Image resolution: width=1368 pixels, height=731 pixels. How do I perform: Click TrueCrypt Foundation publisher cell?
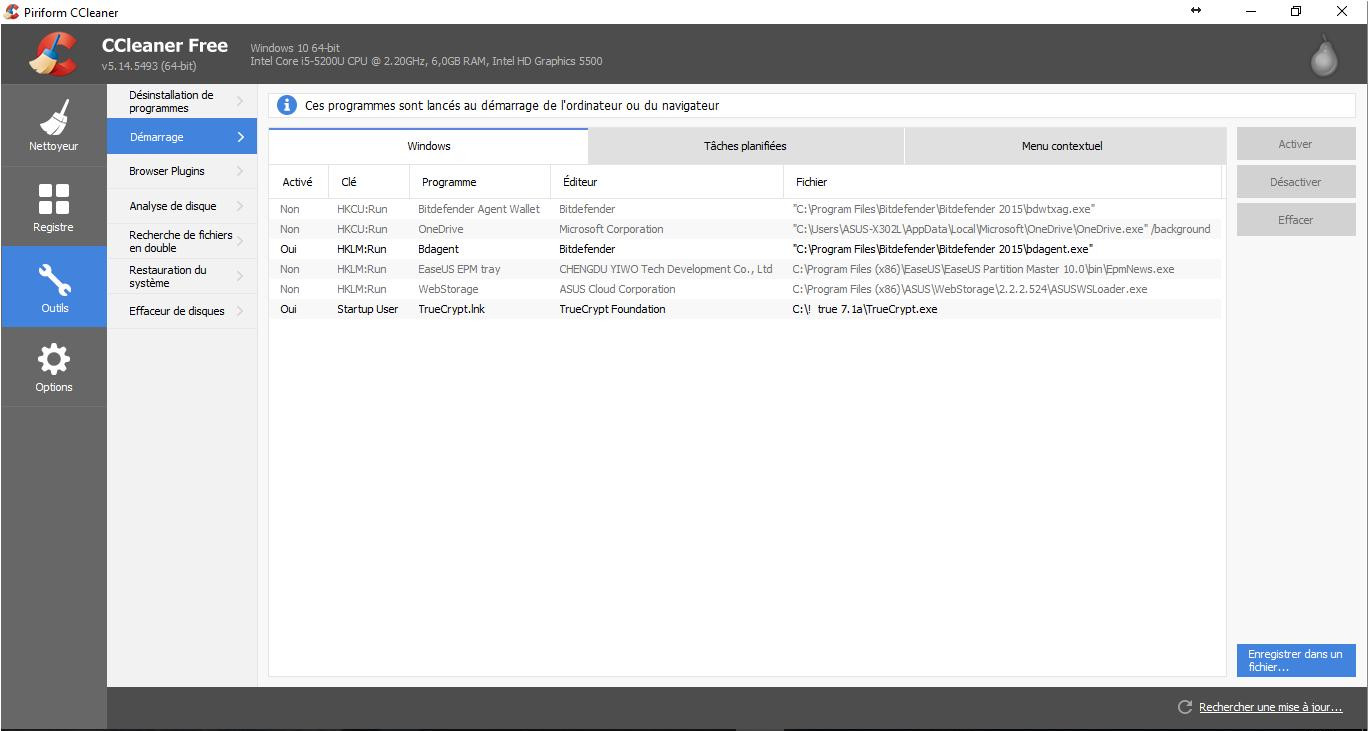(612, 309)
